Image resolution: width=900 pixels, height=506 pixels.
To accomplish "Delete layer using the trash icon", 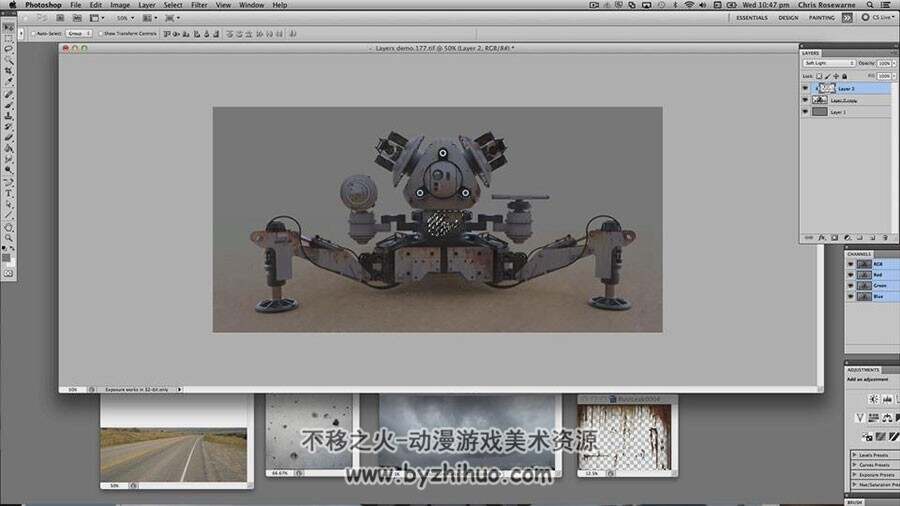I will (886, 238).
